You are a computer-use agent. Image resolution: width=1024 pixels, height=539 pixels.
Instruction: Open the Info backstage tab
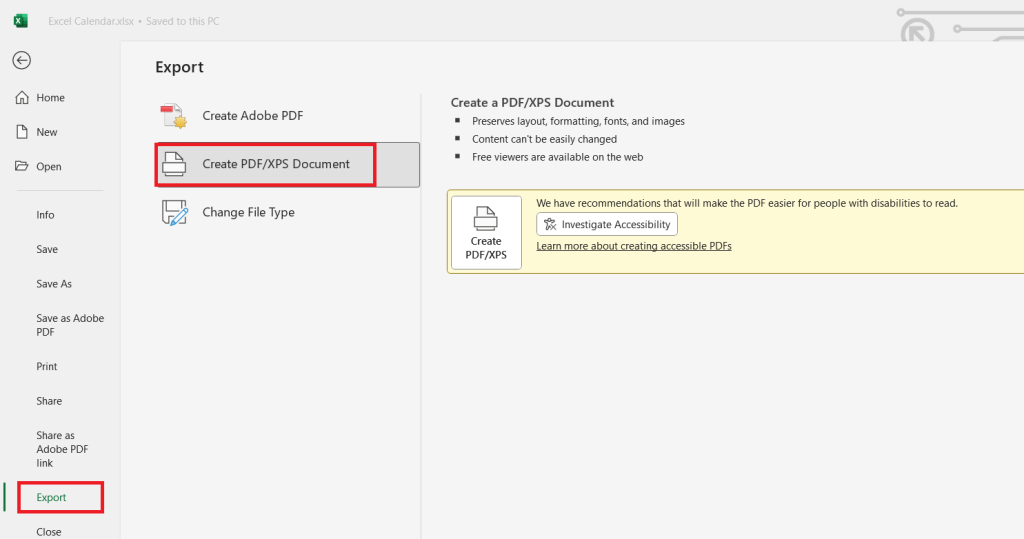46,215
